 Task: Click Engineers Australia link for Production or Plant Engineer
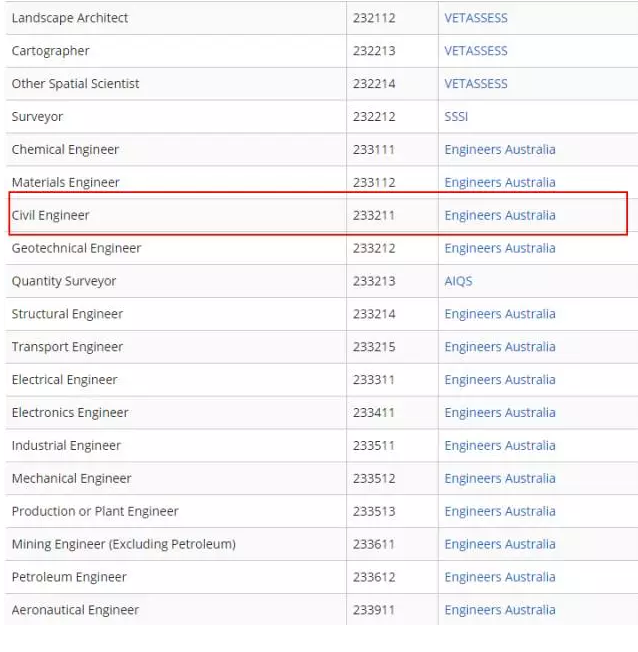click(x=499, y=512)
